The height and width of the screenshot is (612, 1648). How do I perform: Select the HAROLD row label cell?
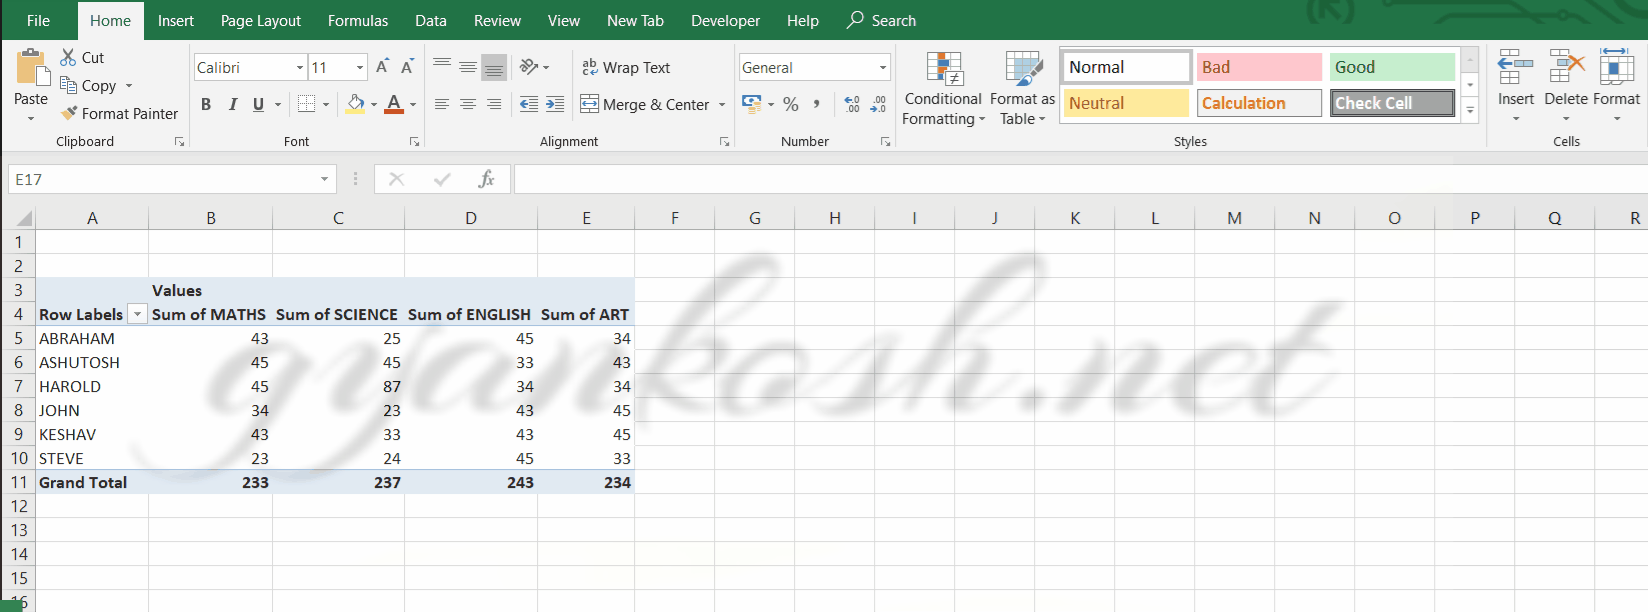coord(92,386)
